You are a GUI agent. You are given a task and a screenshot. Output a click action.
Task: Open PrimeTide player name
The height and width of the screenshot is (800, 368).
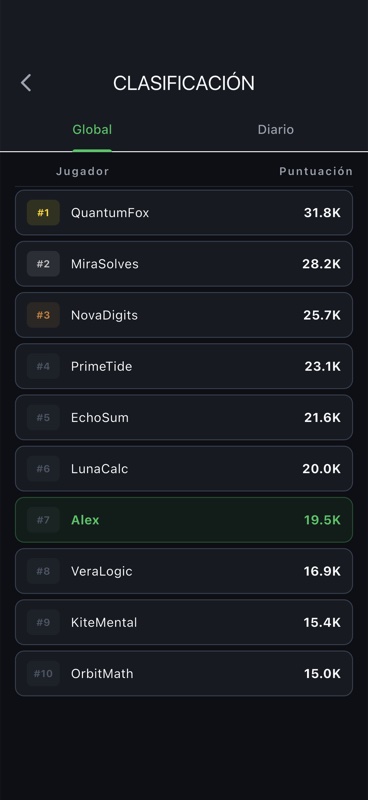102,366
